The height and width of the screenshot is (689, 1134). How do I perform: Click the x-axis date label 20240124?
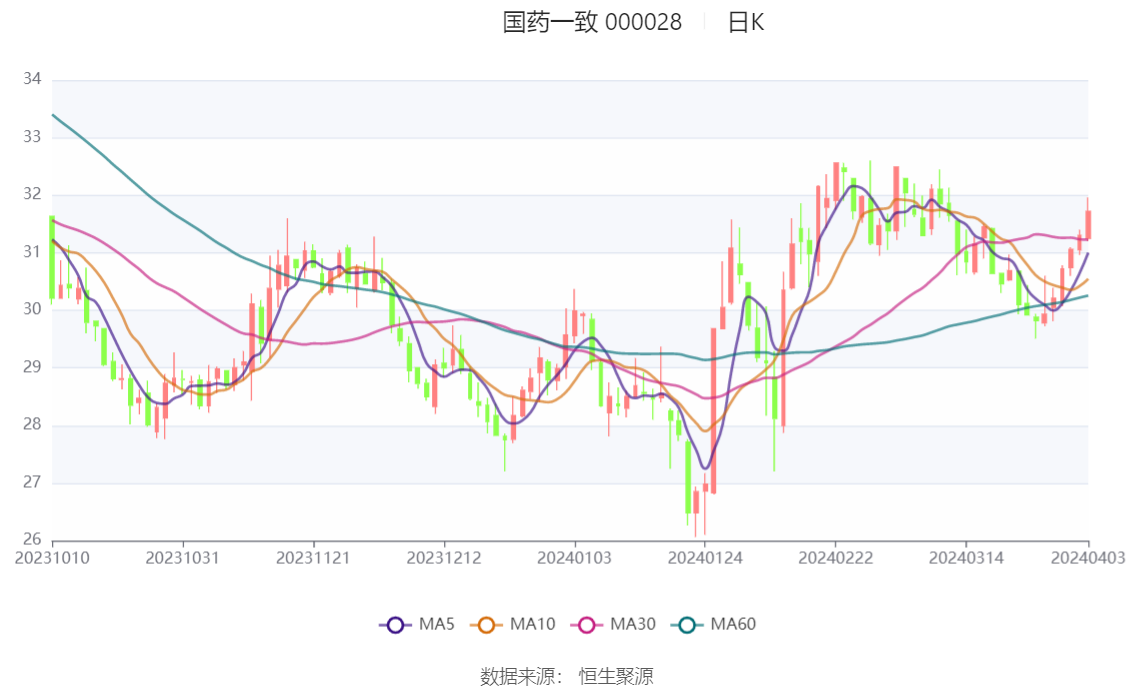coord(705,558)
